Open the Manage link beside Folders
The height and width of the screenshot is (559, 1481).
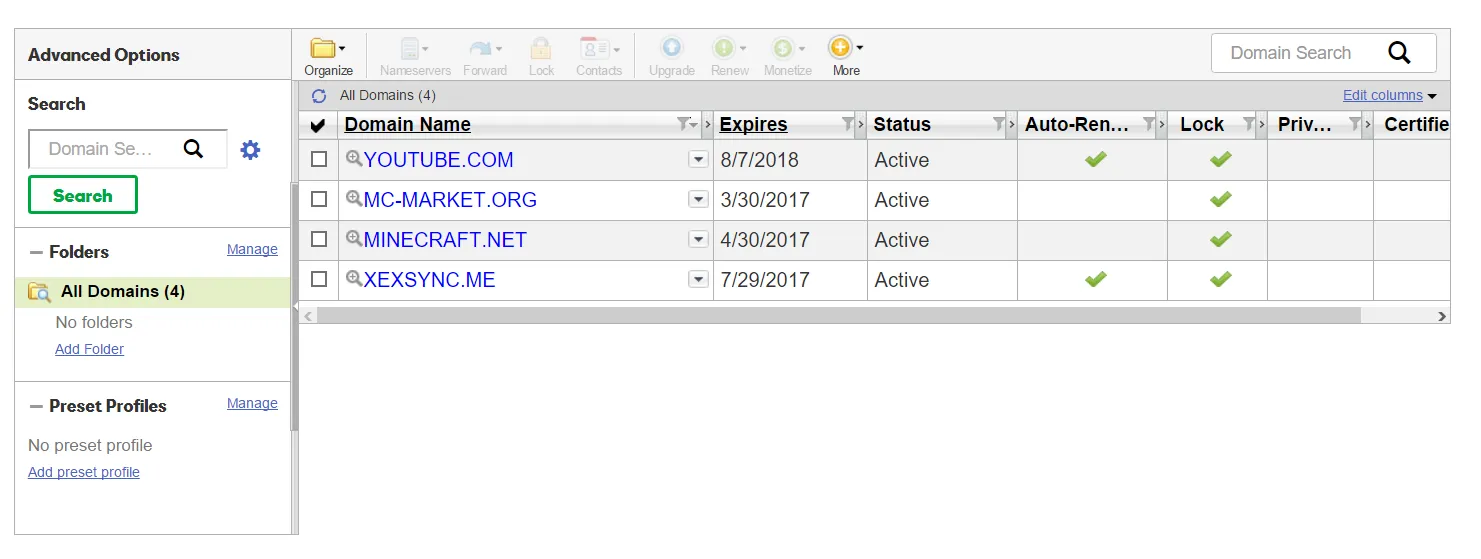252,249
